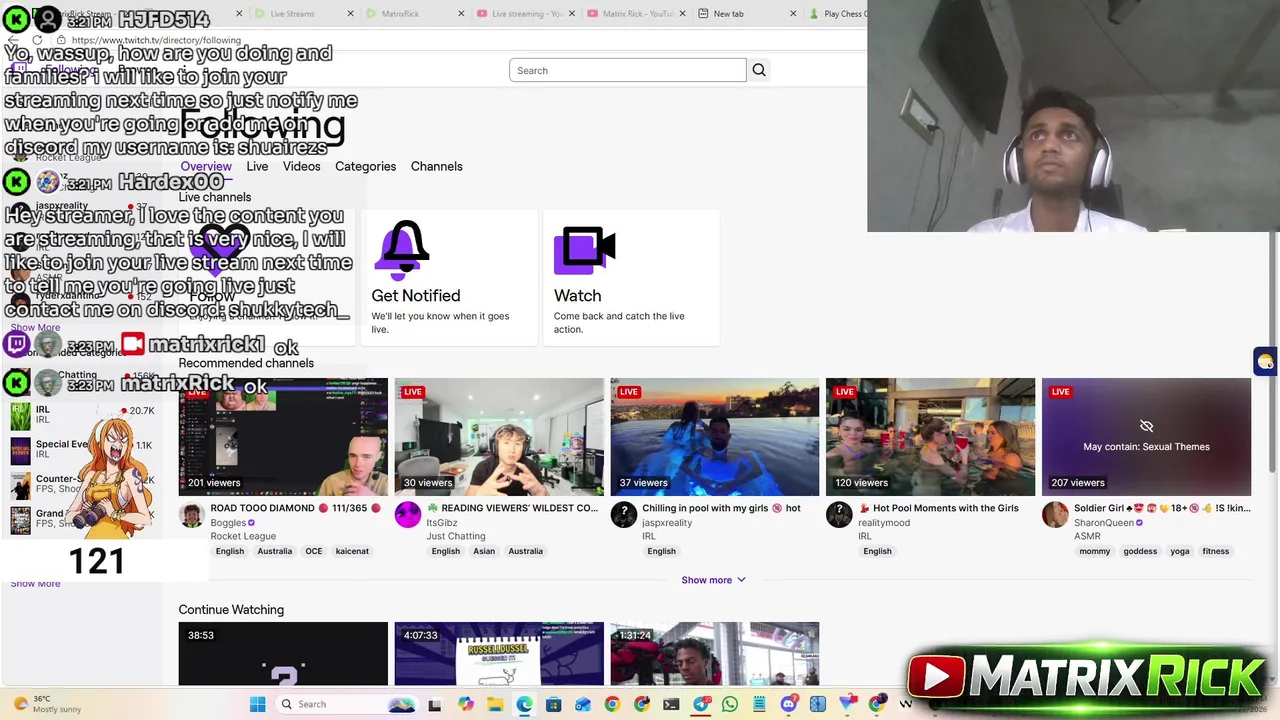The height and width of the screenshot is (720, 1280).
Task: Switch to the Play Chess browser tab
Action: click(836, 14)
